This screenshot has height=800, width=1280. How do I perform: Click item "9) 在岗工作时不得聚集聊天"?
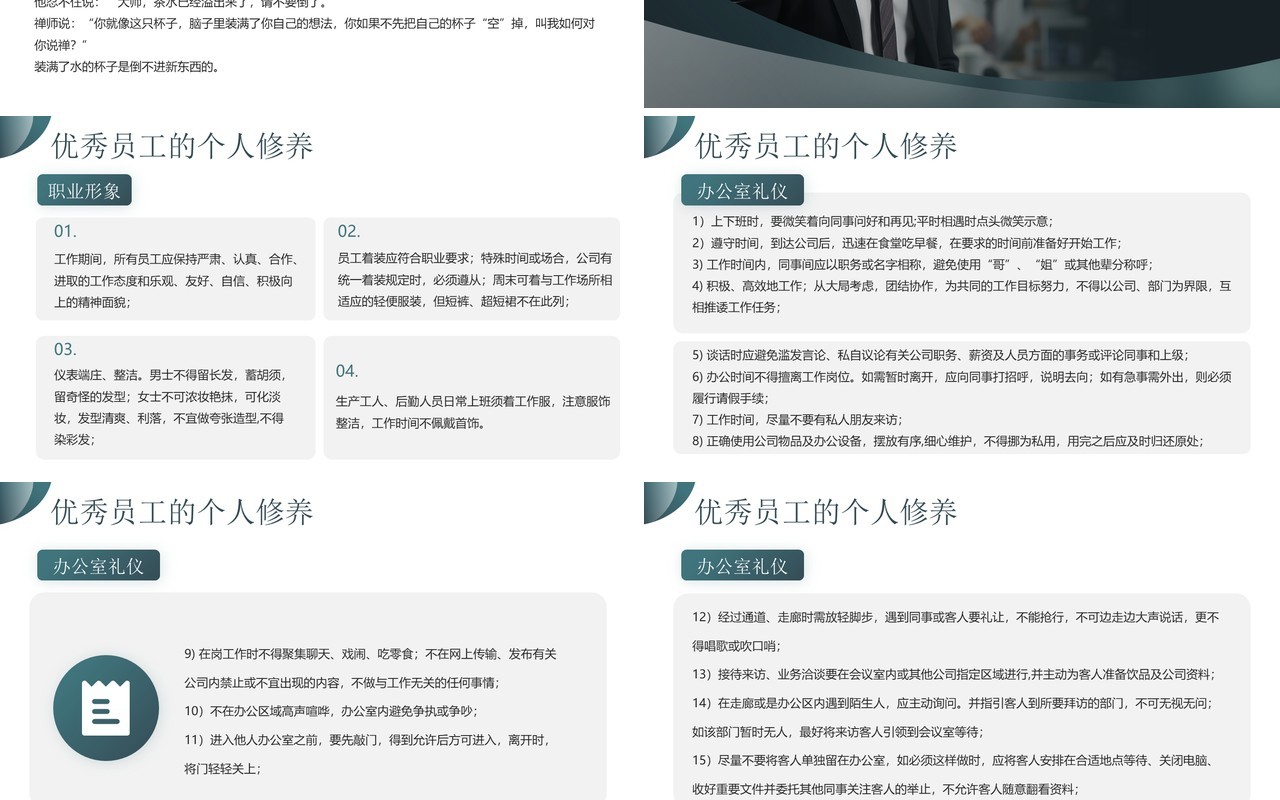[370, 668]
